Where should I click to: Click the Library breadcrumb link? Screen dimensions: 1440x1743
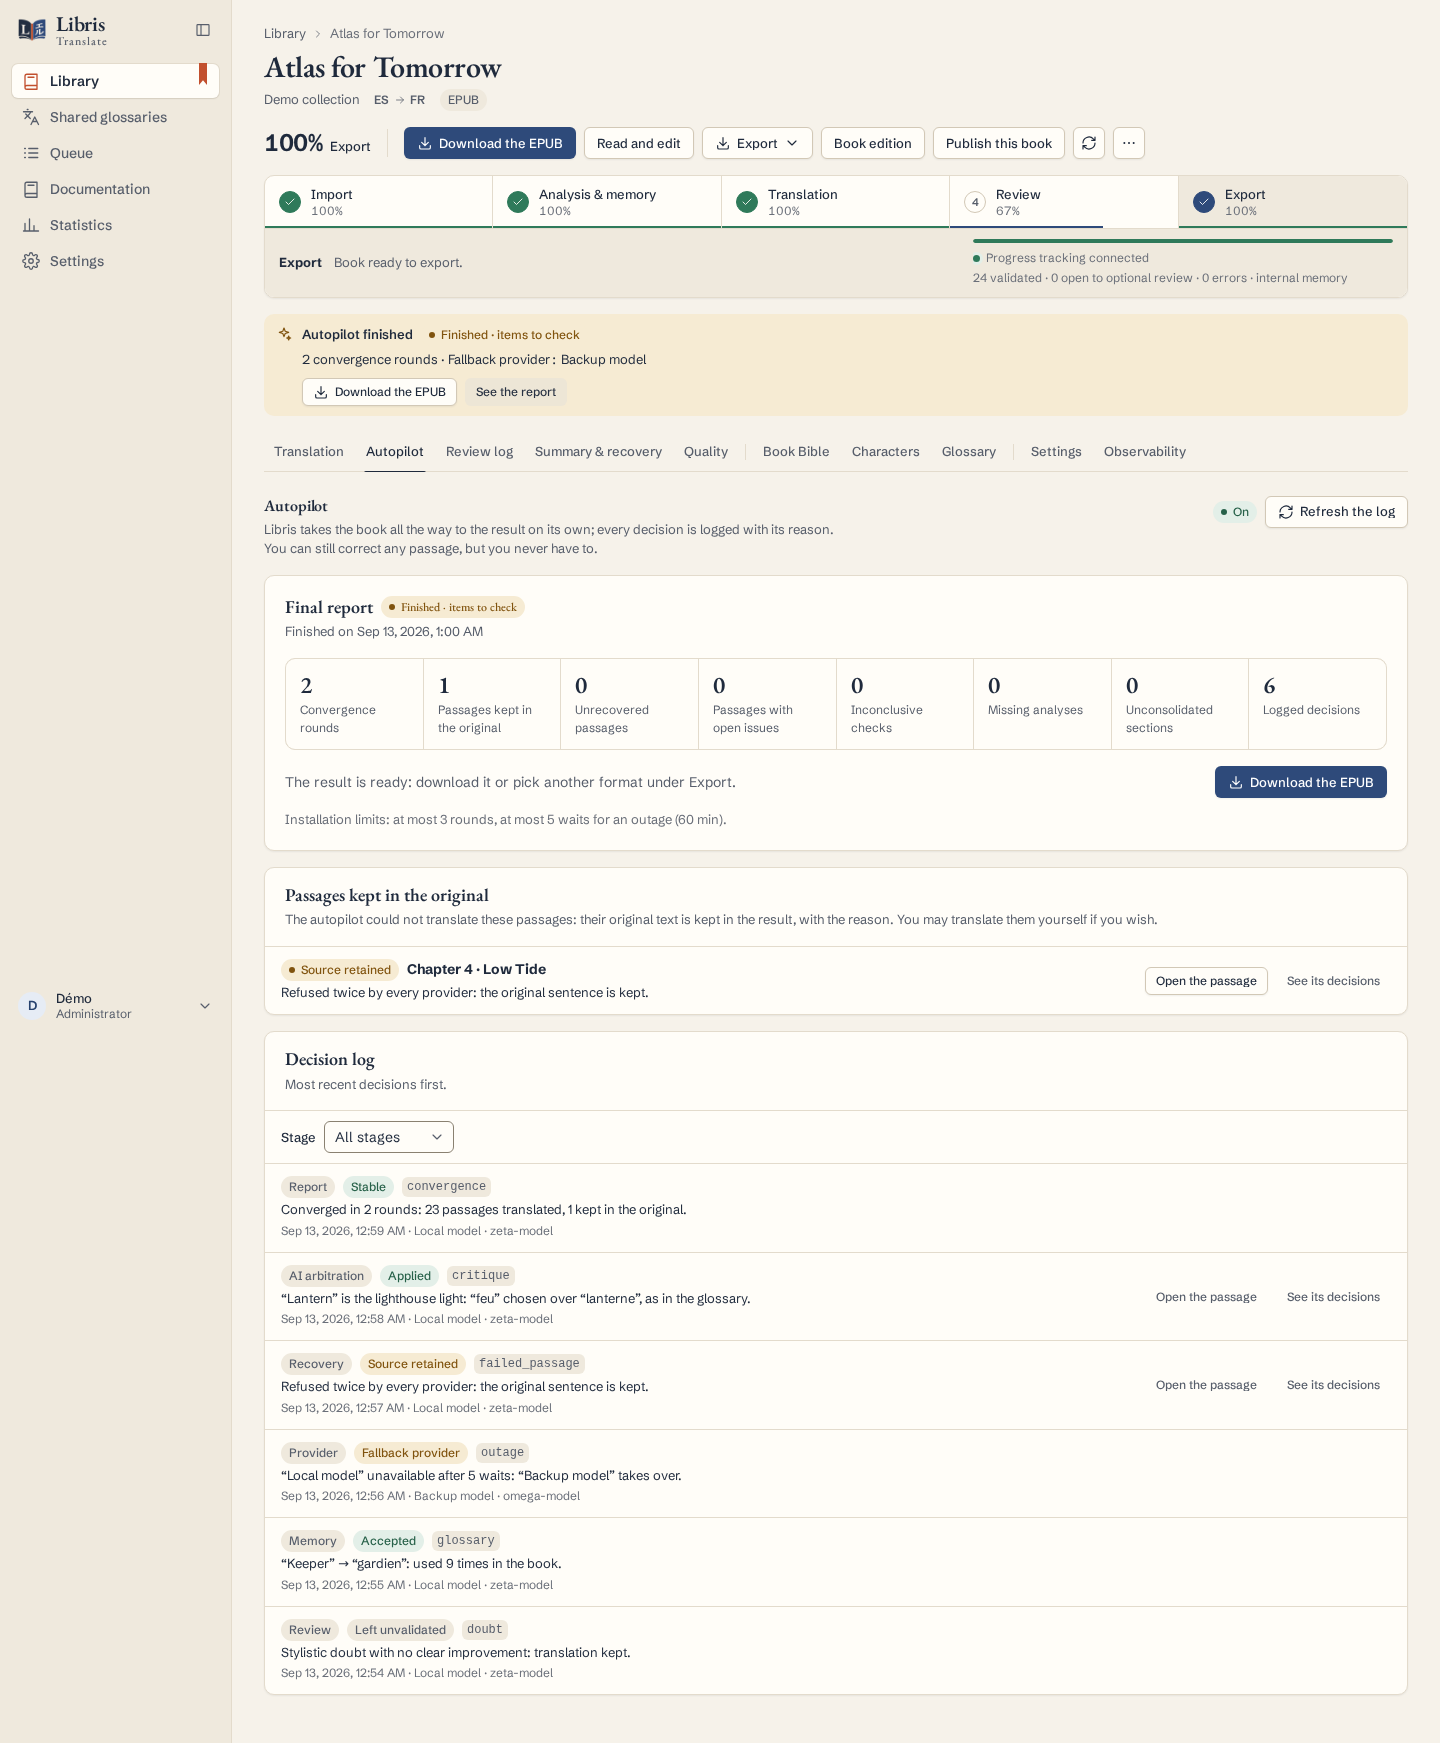click(x=285, y=34)
